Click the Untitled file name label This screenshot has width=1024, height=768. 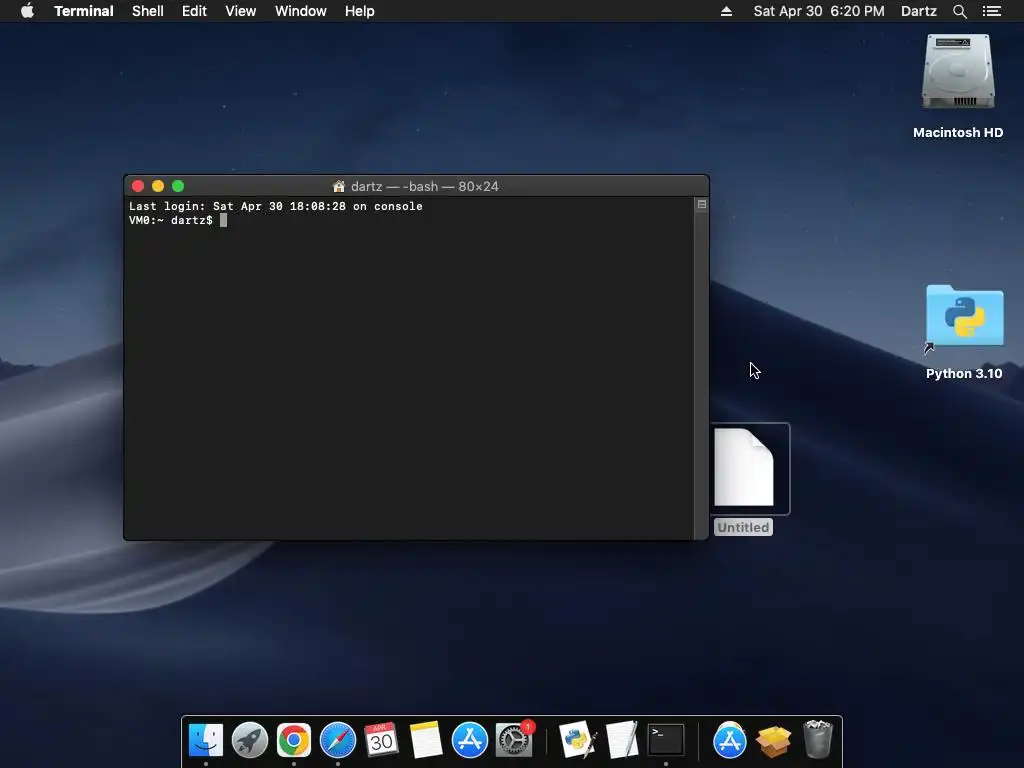[743, 527]
